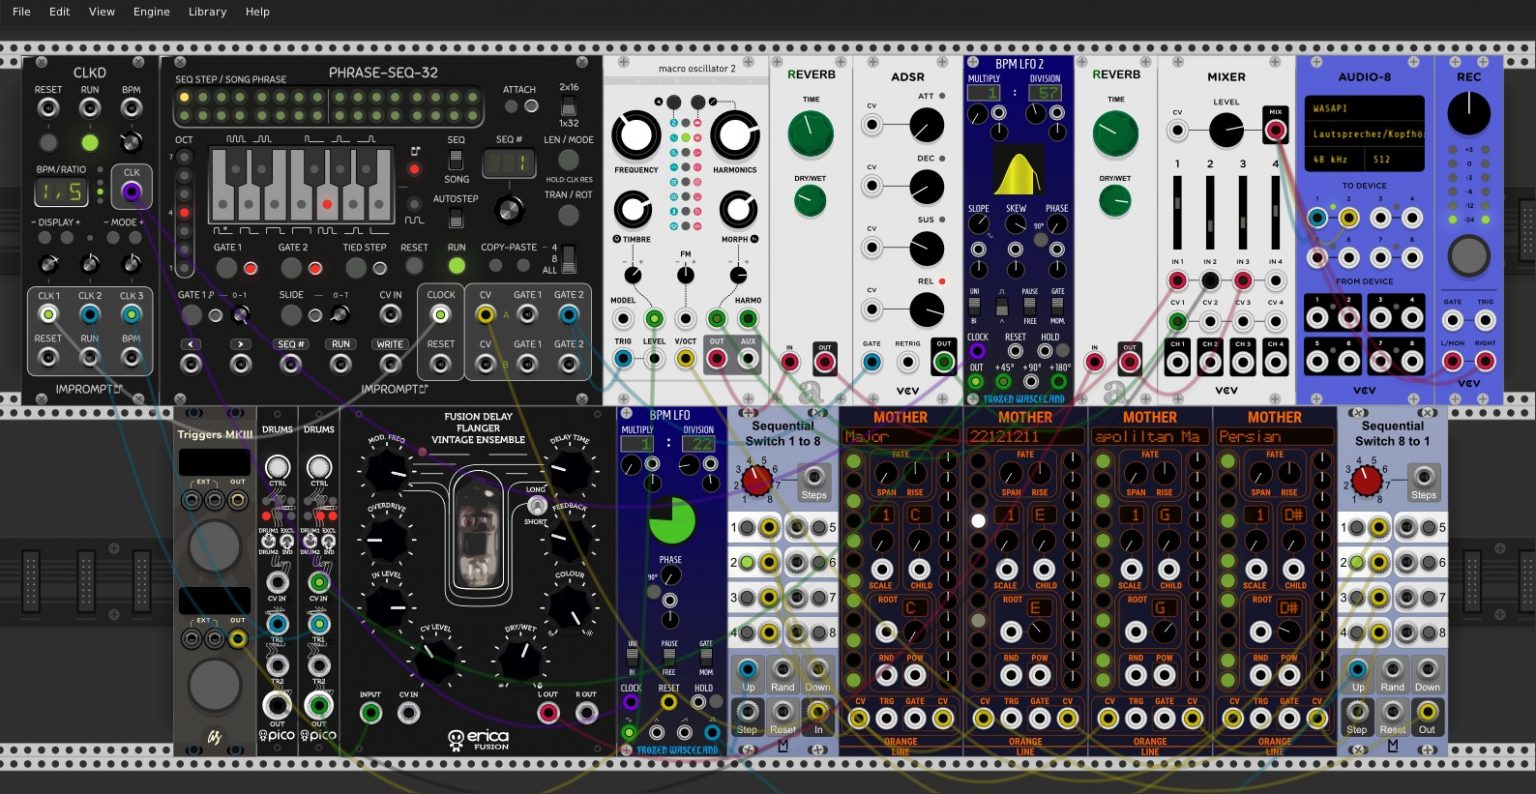
Task: Click the TIED STEP button on PHRASE-SEQ-32
Action: click(357, 267)
